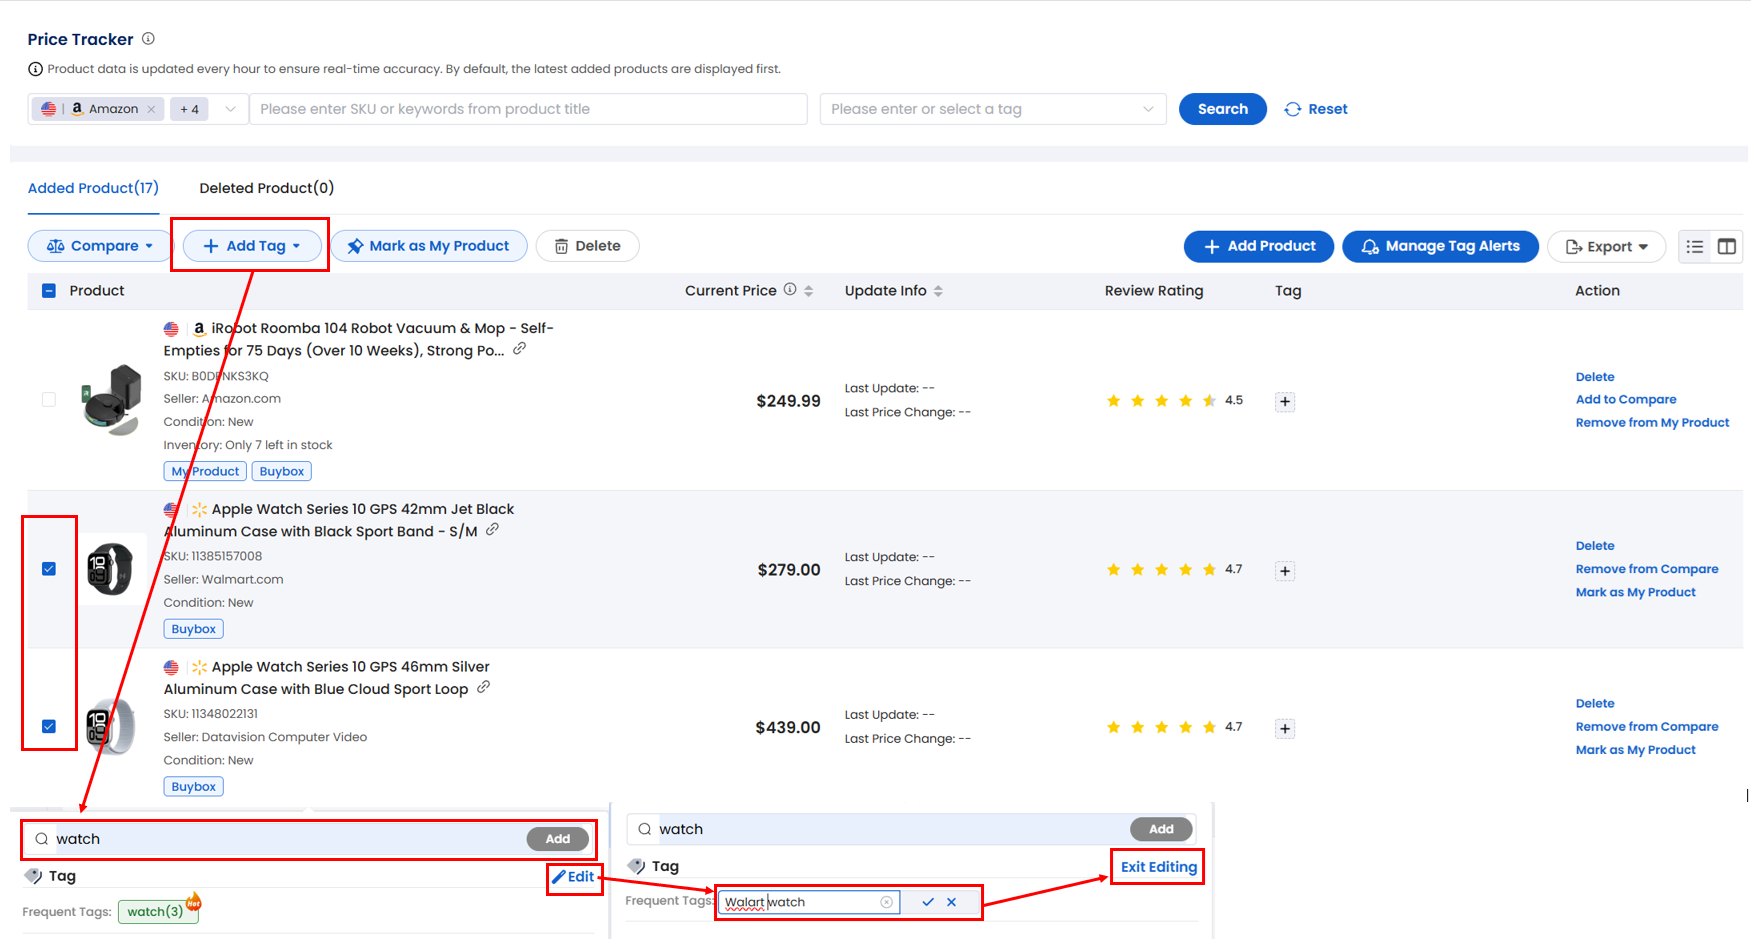
Task: Open the Add Tag dropdown
Action: (252, 246)
